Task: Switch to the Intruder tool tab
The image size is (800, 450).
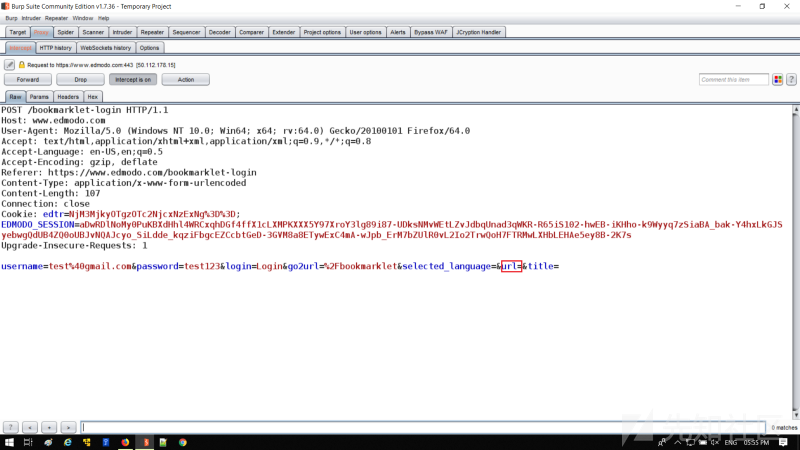Action: (122, 32)
